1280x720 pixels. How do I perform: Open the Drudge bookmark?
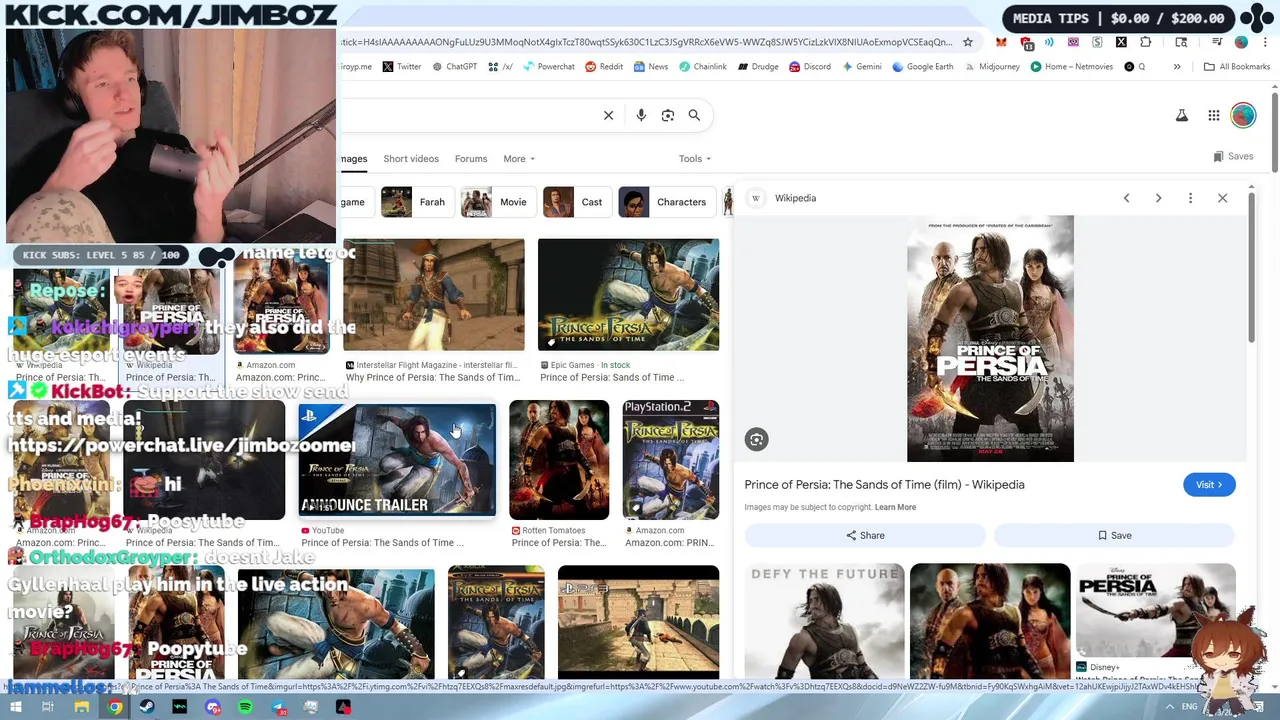pos(758,67)
